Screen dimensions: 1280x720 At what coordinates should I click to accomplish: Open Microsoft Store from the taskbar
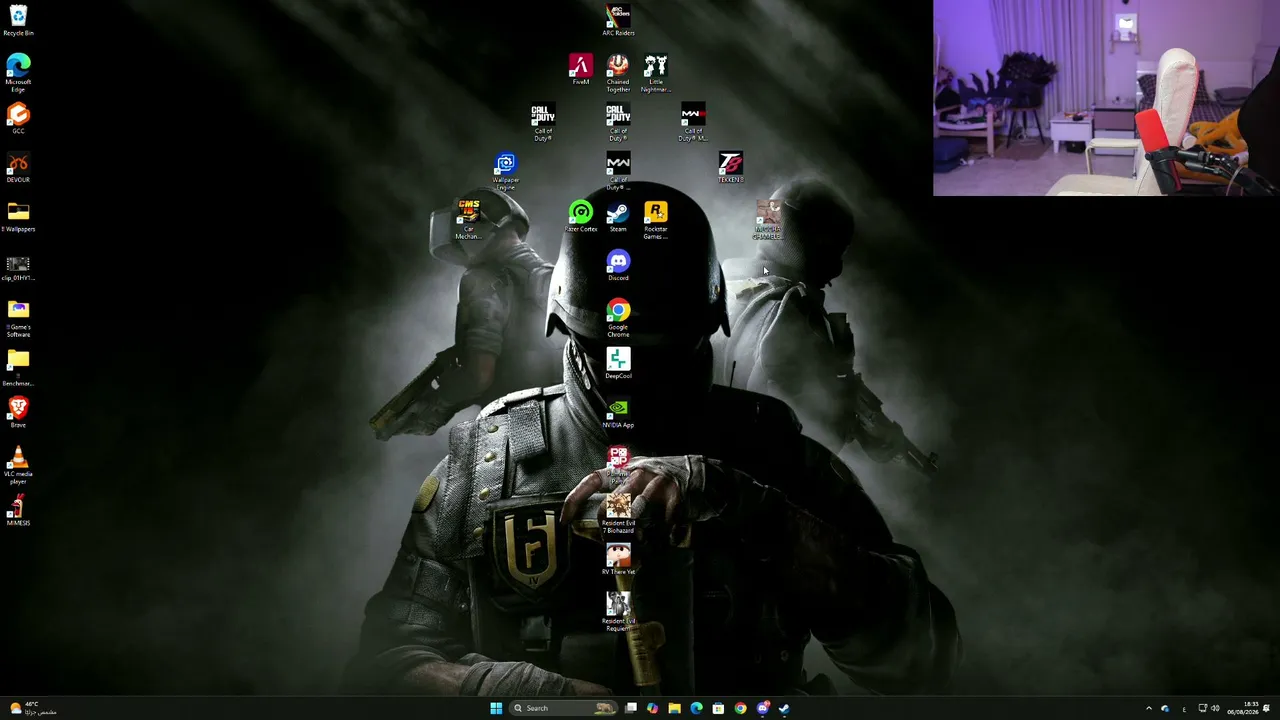click(x=719, y=708)
